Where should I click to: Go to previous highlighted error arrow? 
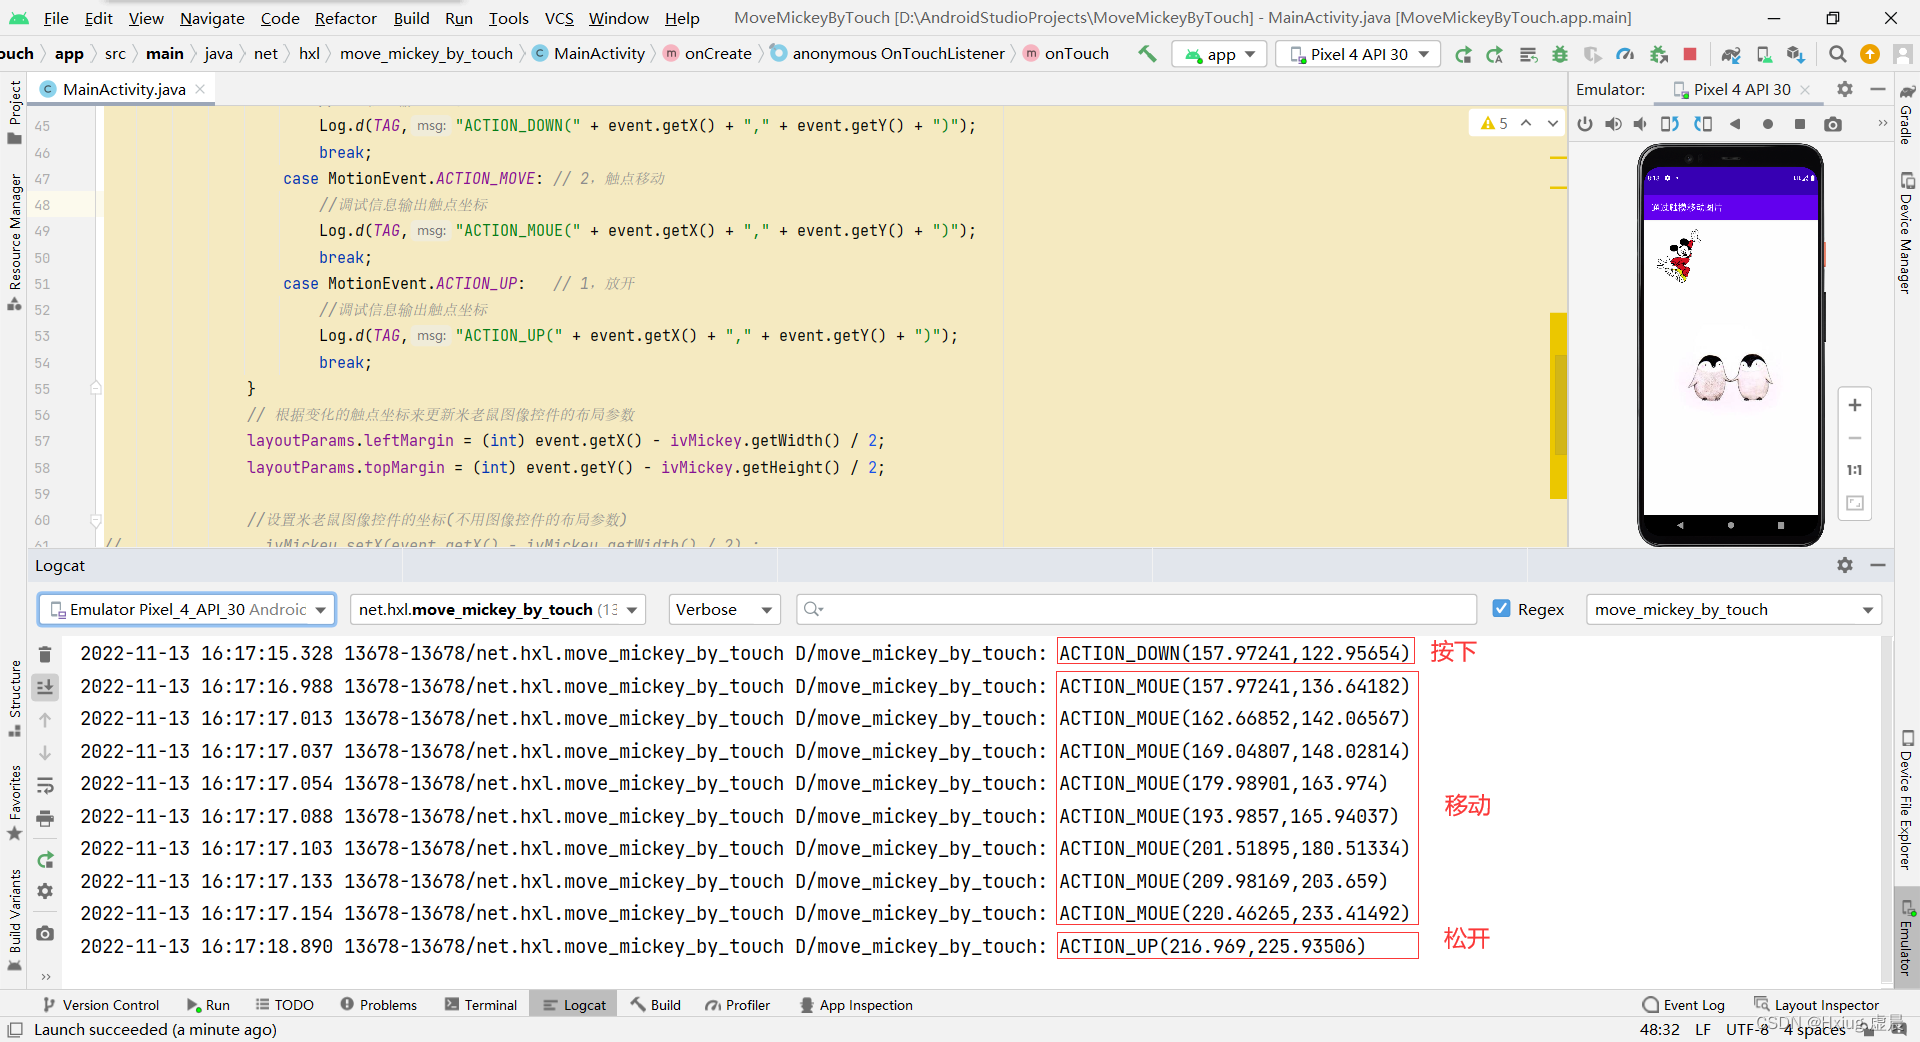[x=1526, y=123]
